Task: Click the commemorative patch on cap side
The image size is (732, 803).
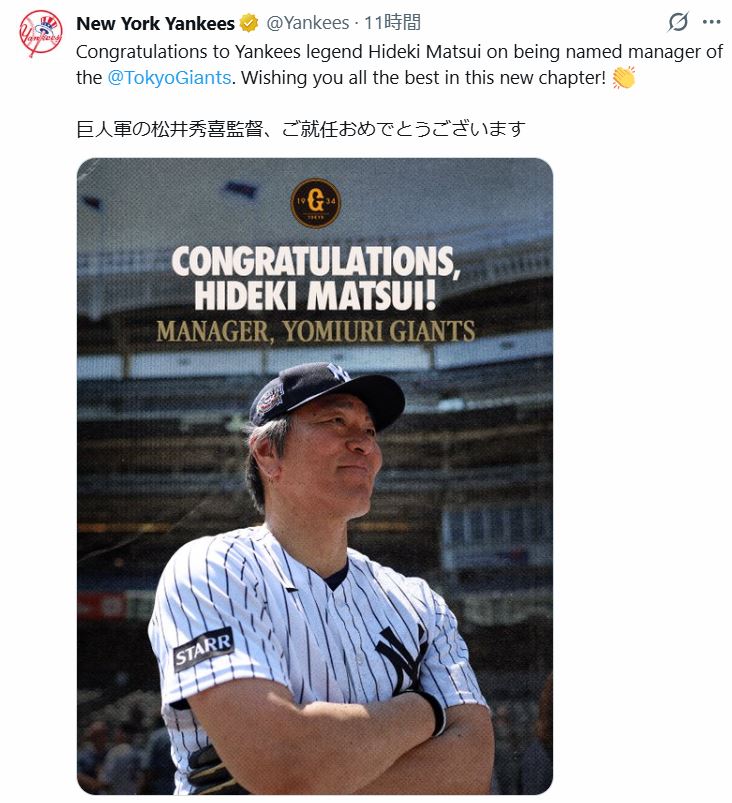Action: point(269,400)
